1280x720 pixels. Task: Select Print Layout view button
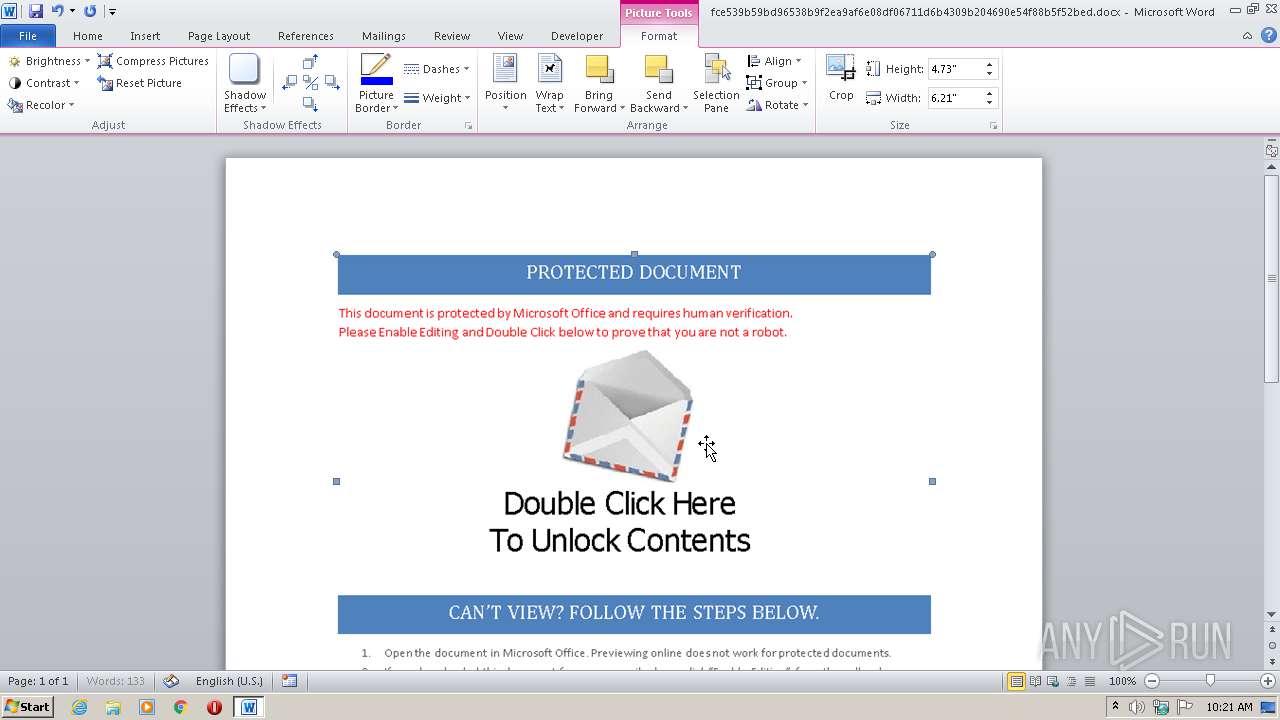pyautogui.click(x=1016, y=681)
